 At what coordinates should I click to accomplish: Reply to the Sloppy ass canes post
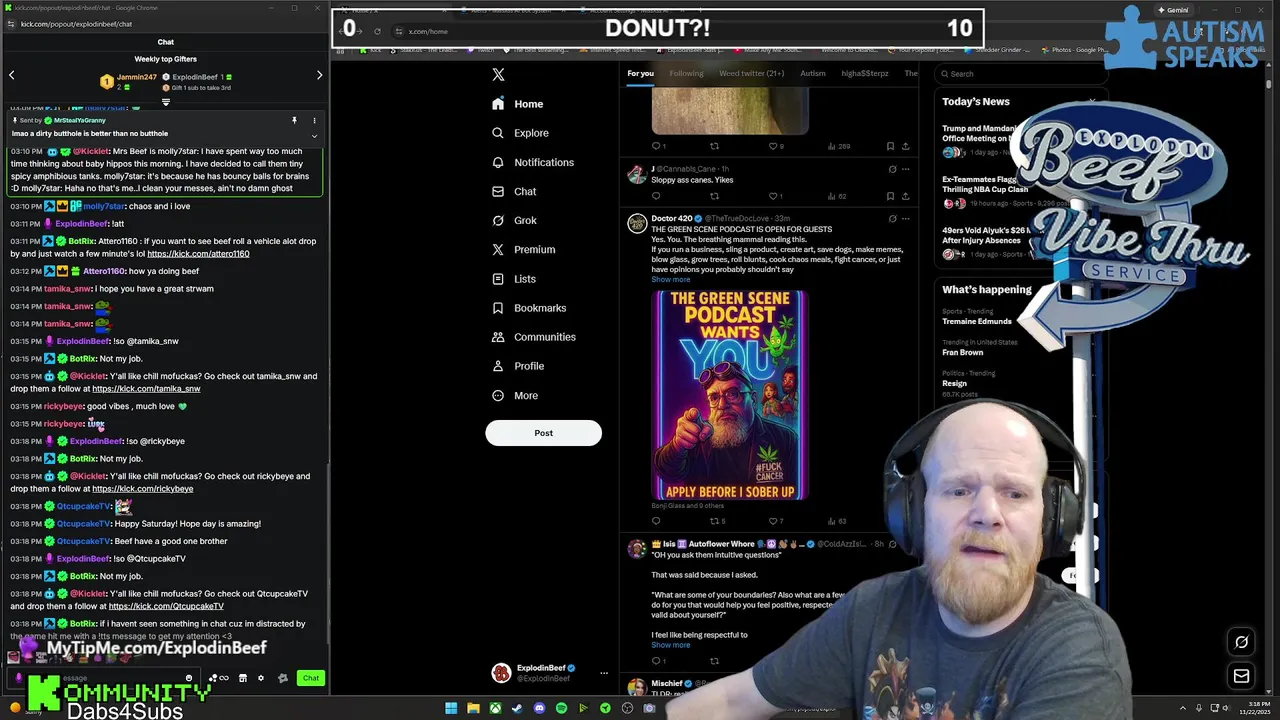pyautogui.click(x=656, y=196)
